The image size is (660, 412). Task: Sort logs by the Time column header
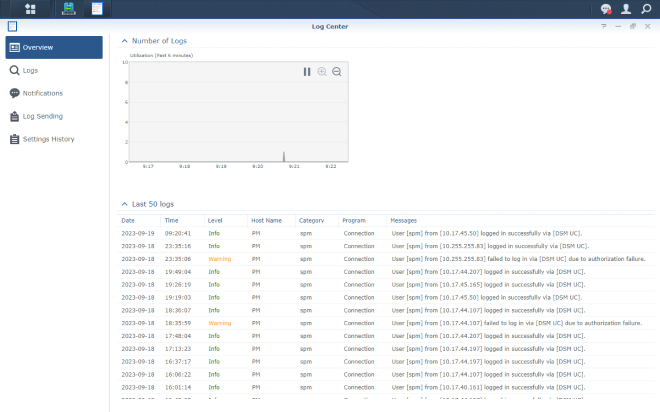point(172,220)
